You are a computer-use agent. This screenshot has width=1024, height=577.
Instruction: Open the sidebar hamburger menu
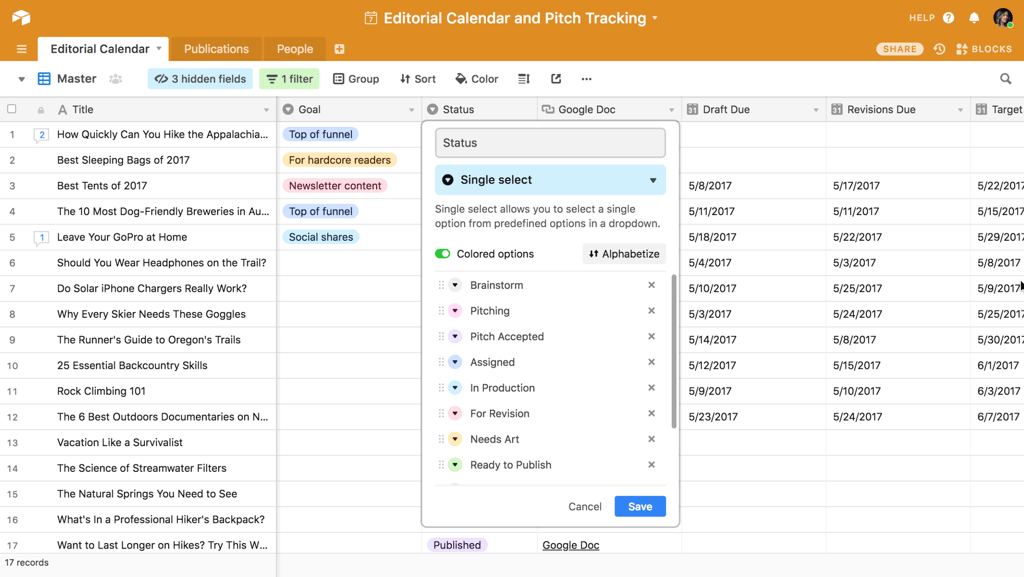click(21, 48)
